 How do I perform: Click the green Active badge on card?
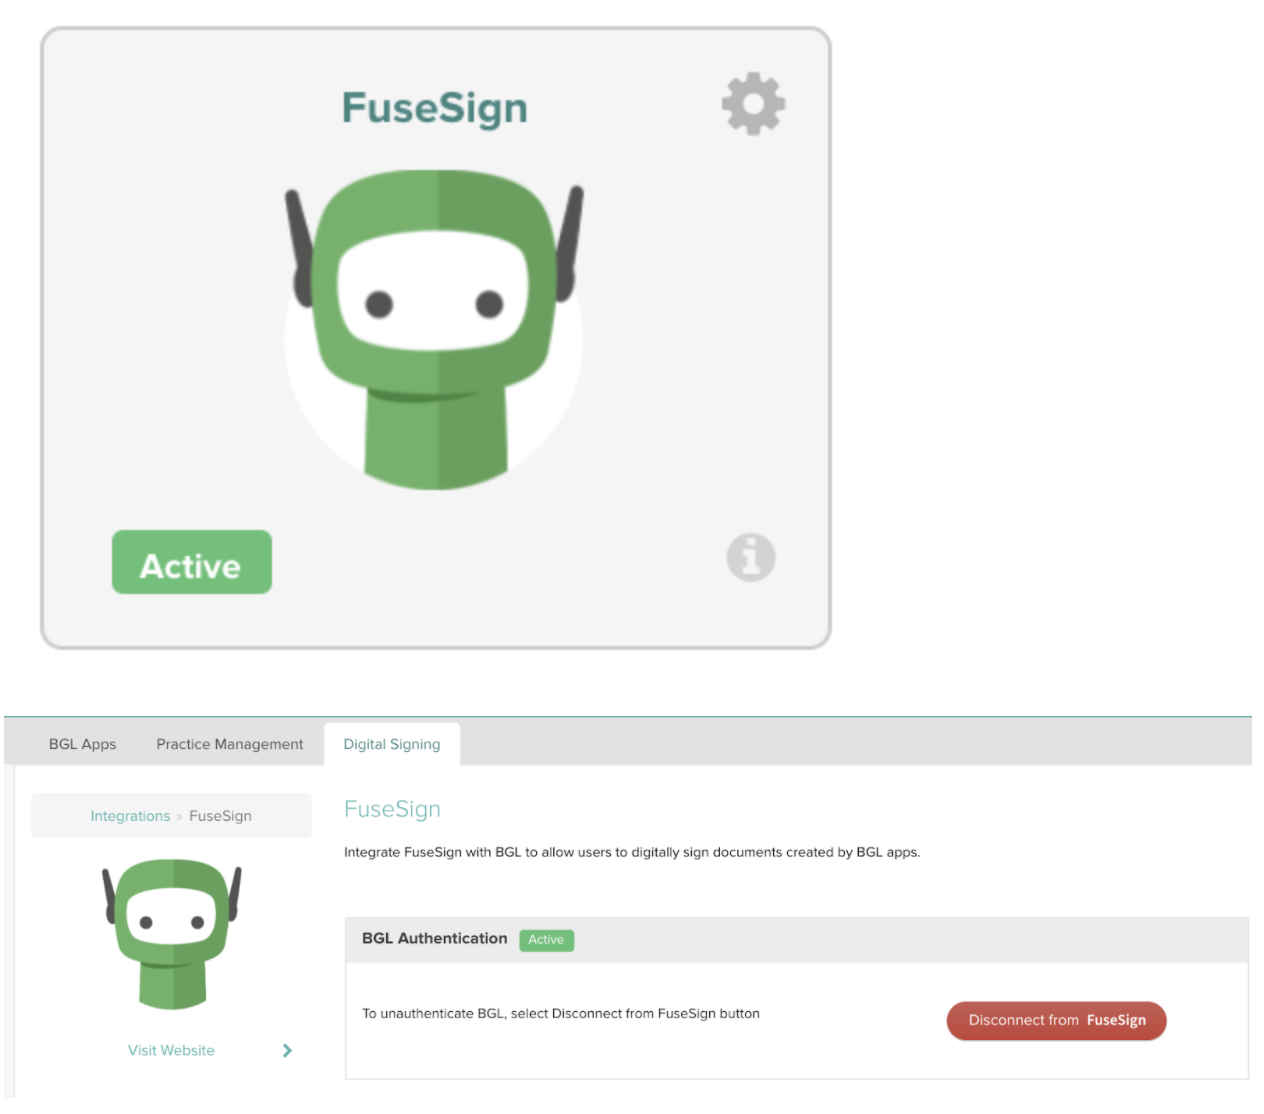click(192, 562)
